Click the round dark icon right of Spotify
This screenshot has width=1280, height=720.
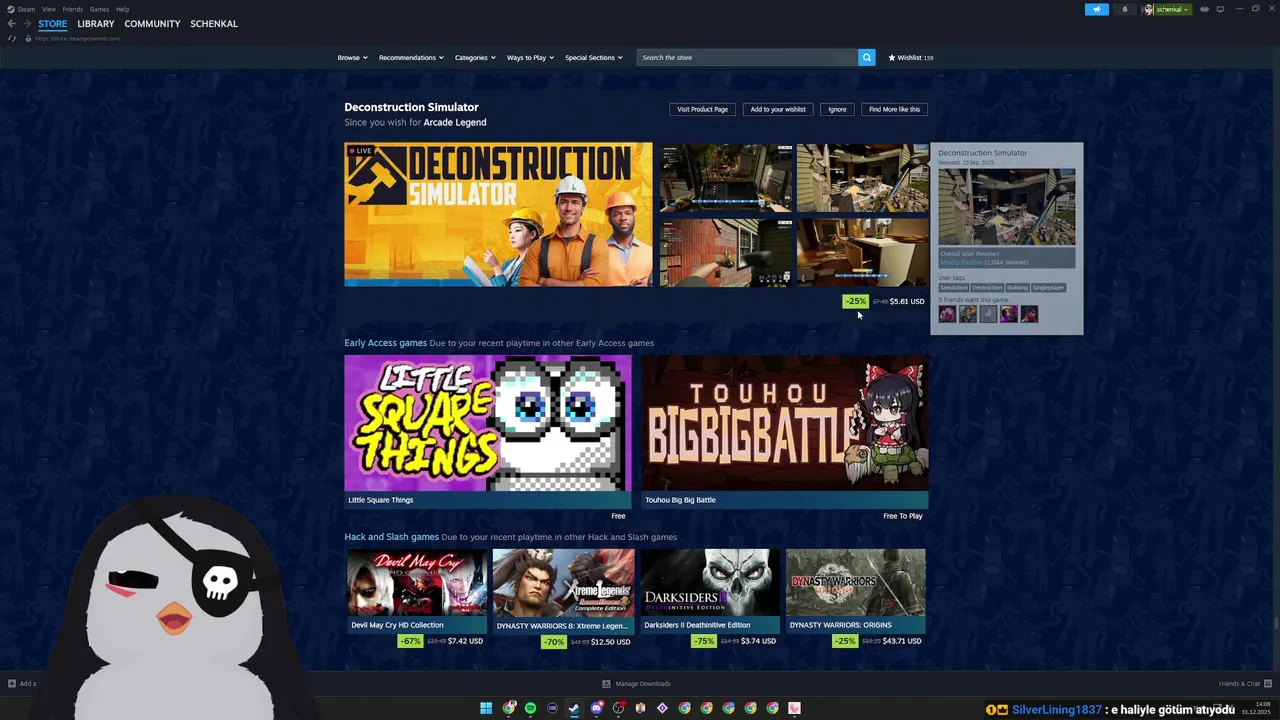(x=552, y=708)
